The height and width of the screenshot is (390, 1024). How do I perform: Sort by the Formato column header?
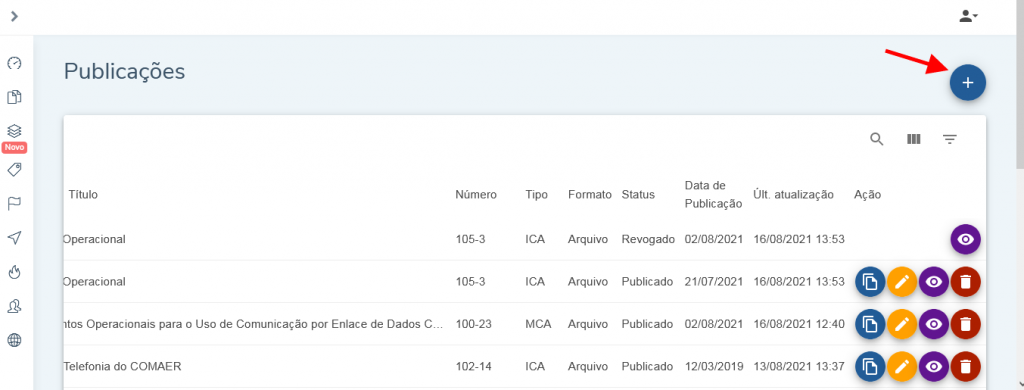coord(590,195)
